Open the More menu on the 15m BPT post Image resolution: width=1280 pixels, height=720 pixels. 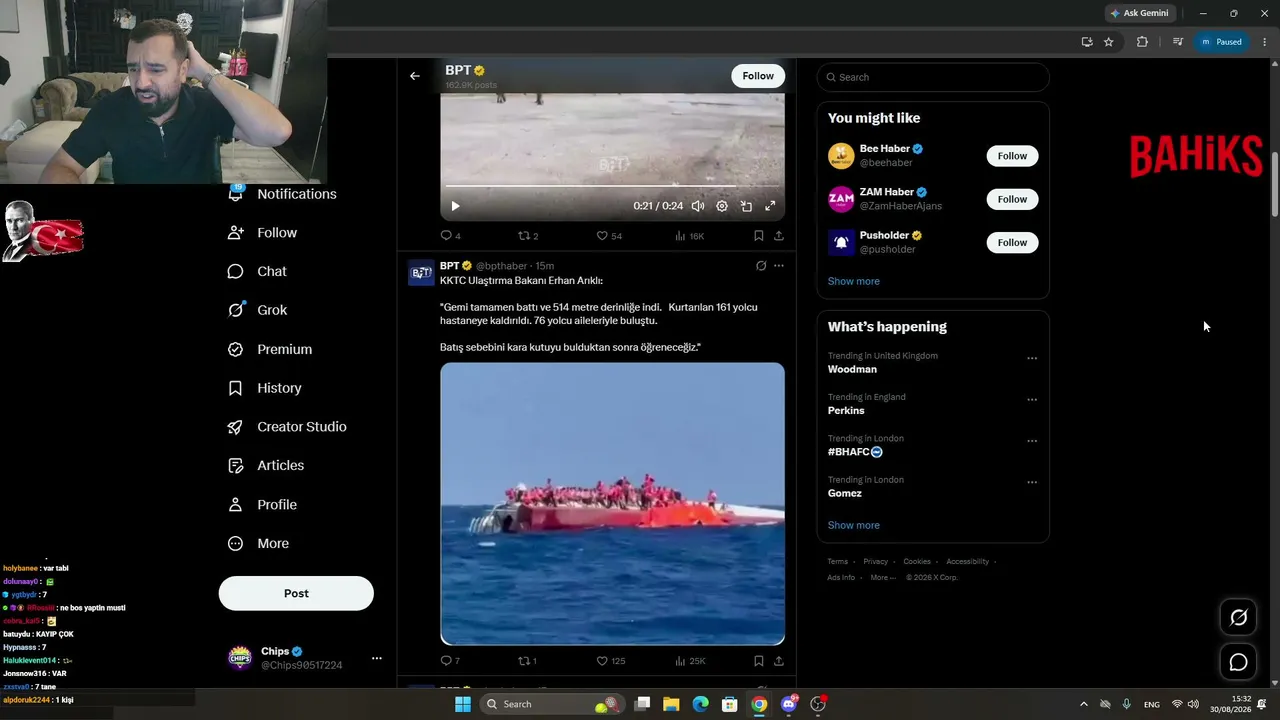(779, 266)
